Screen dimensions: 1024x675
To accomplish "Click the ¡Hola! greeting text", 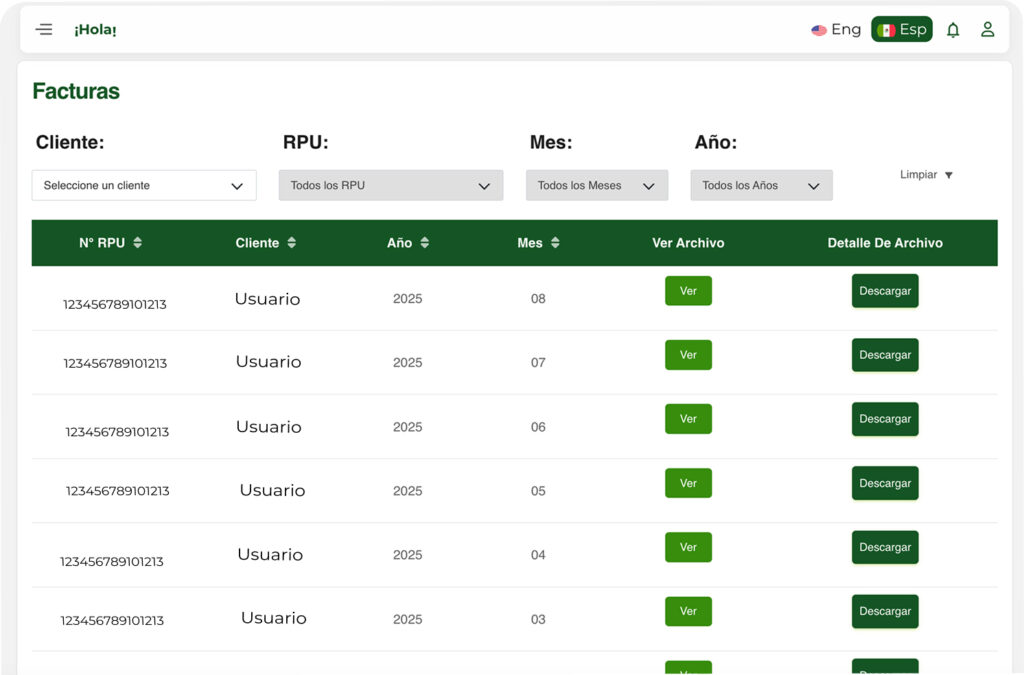I will tap(95, 30).
